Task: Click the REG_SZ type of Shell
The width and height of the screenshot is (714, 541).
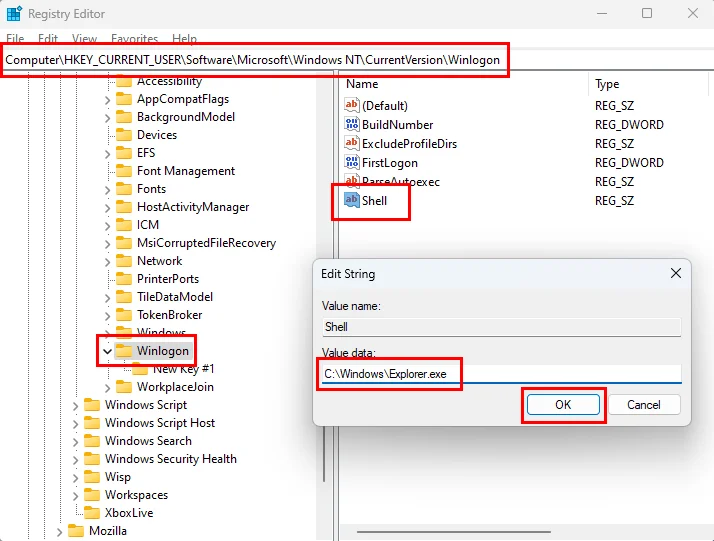Action: click(x=614, y=200)
